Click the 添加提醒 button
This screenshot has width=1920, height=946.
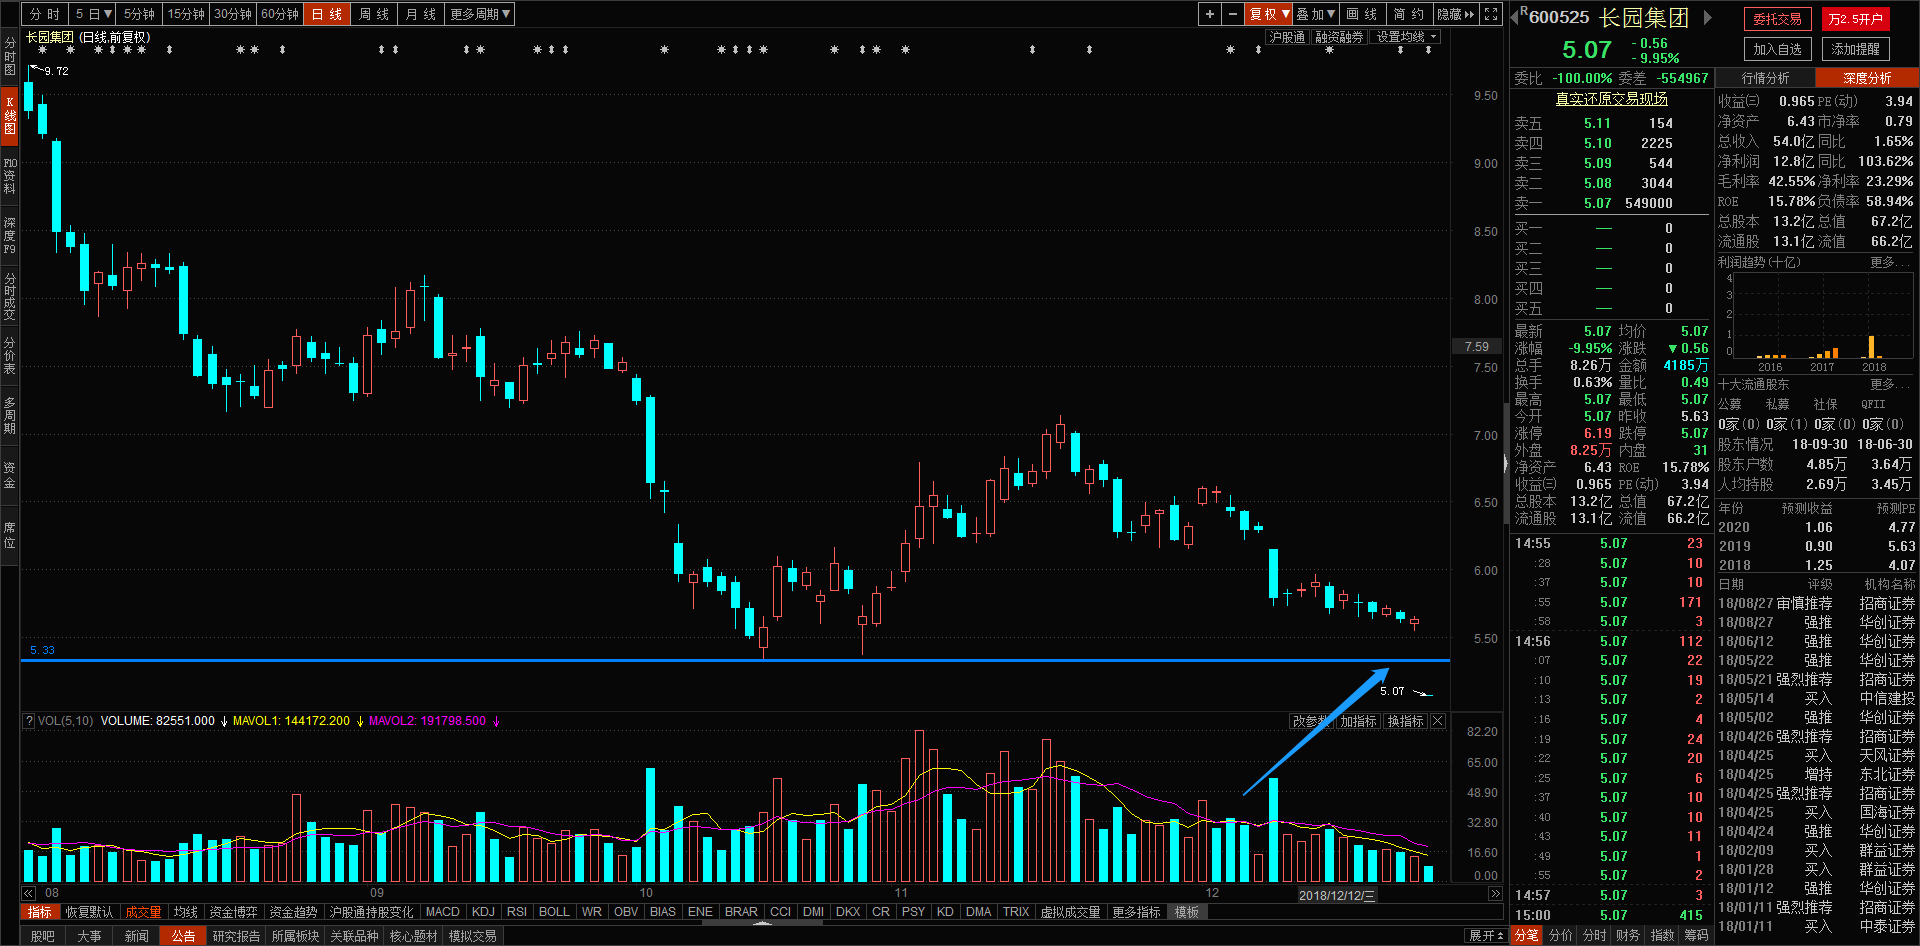coord(1856,49)
